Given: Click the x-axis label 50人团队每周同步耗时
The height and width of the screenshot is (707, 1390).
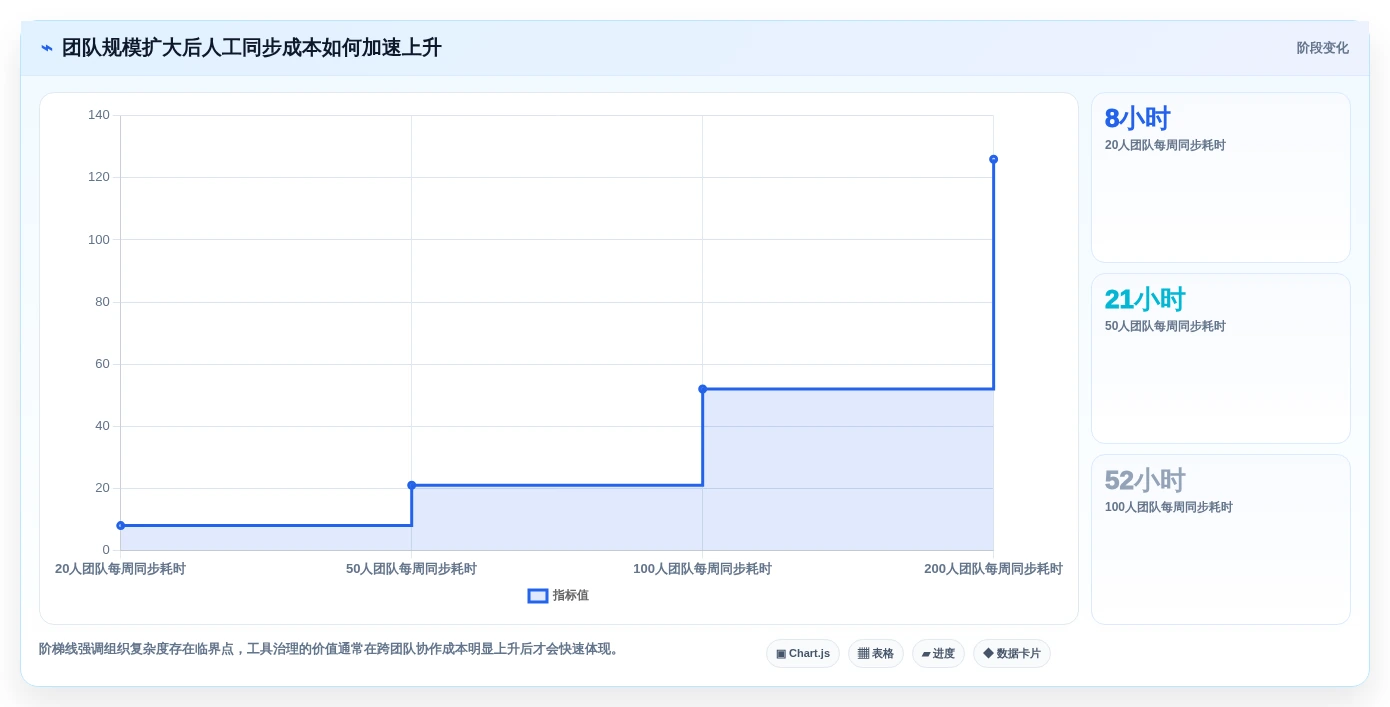Looking at the screenshot, I should point(411,569).
